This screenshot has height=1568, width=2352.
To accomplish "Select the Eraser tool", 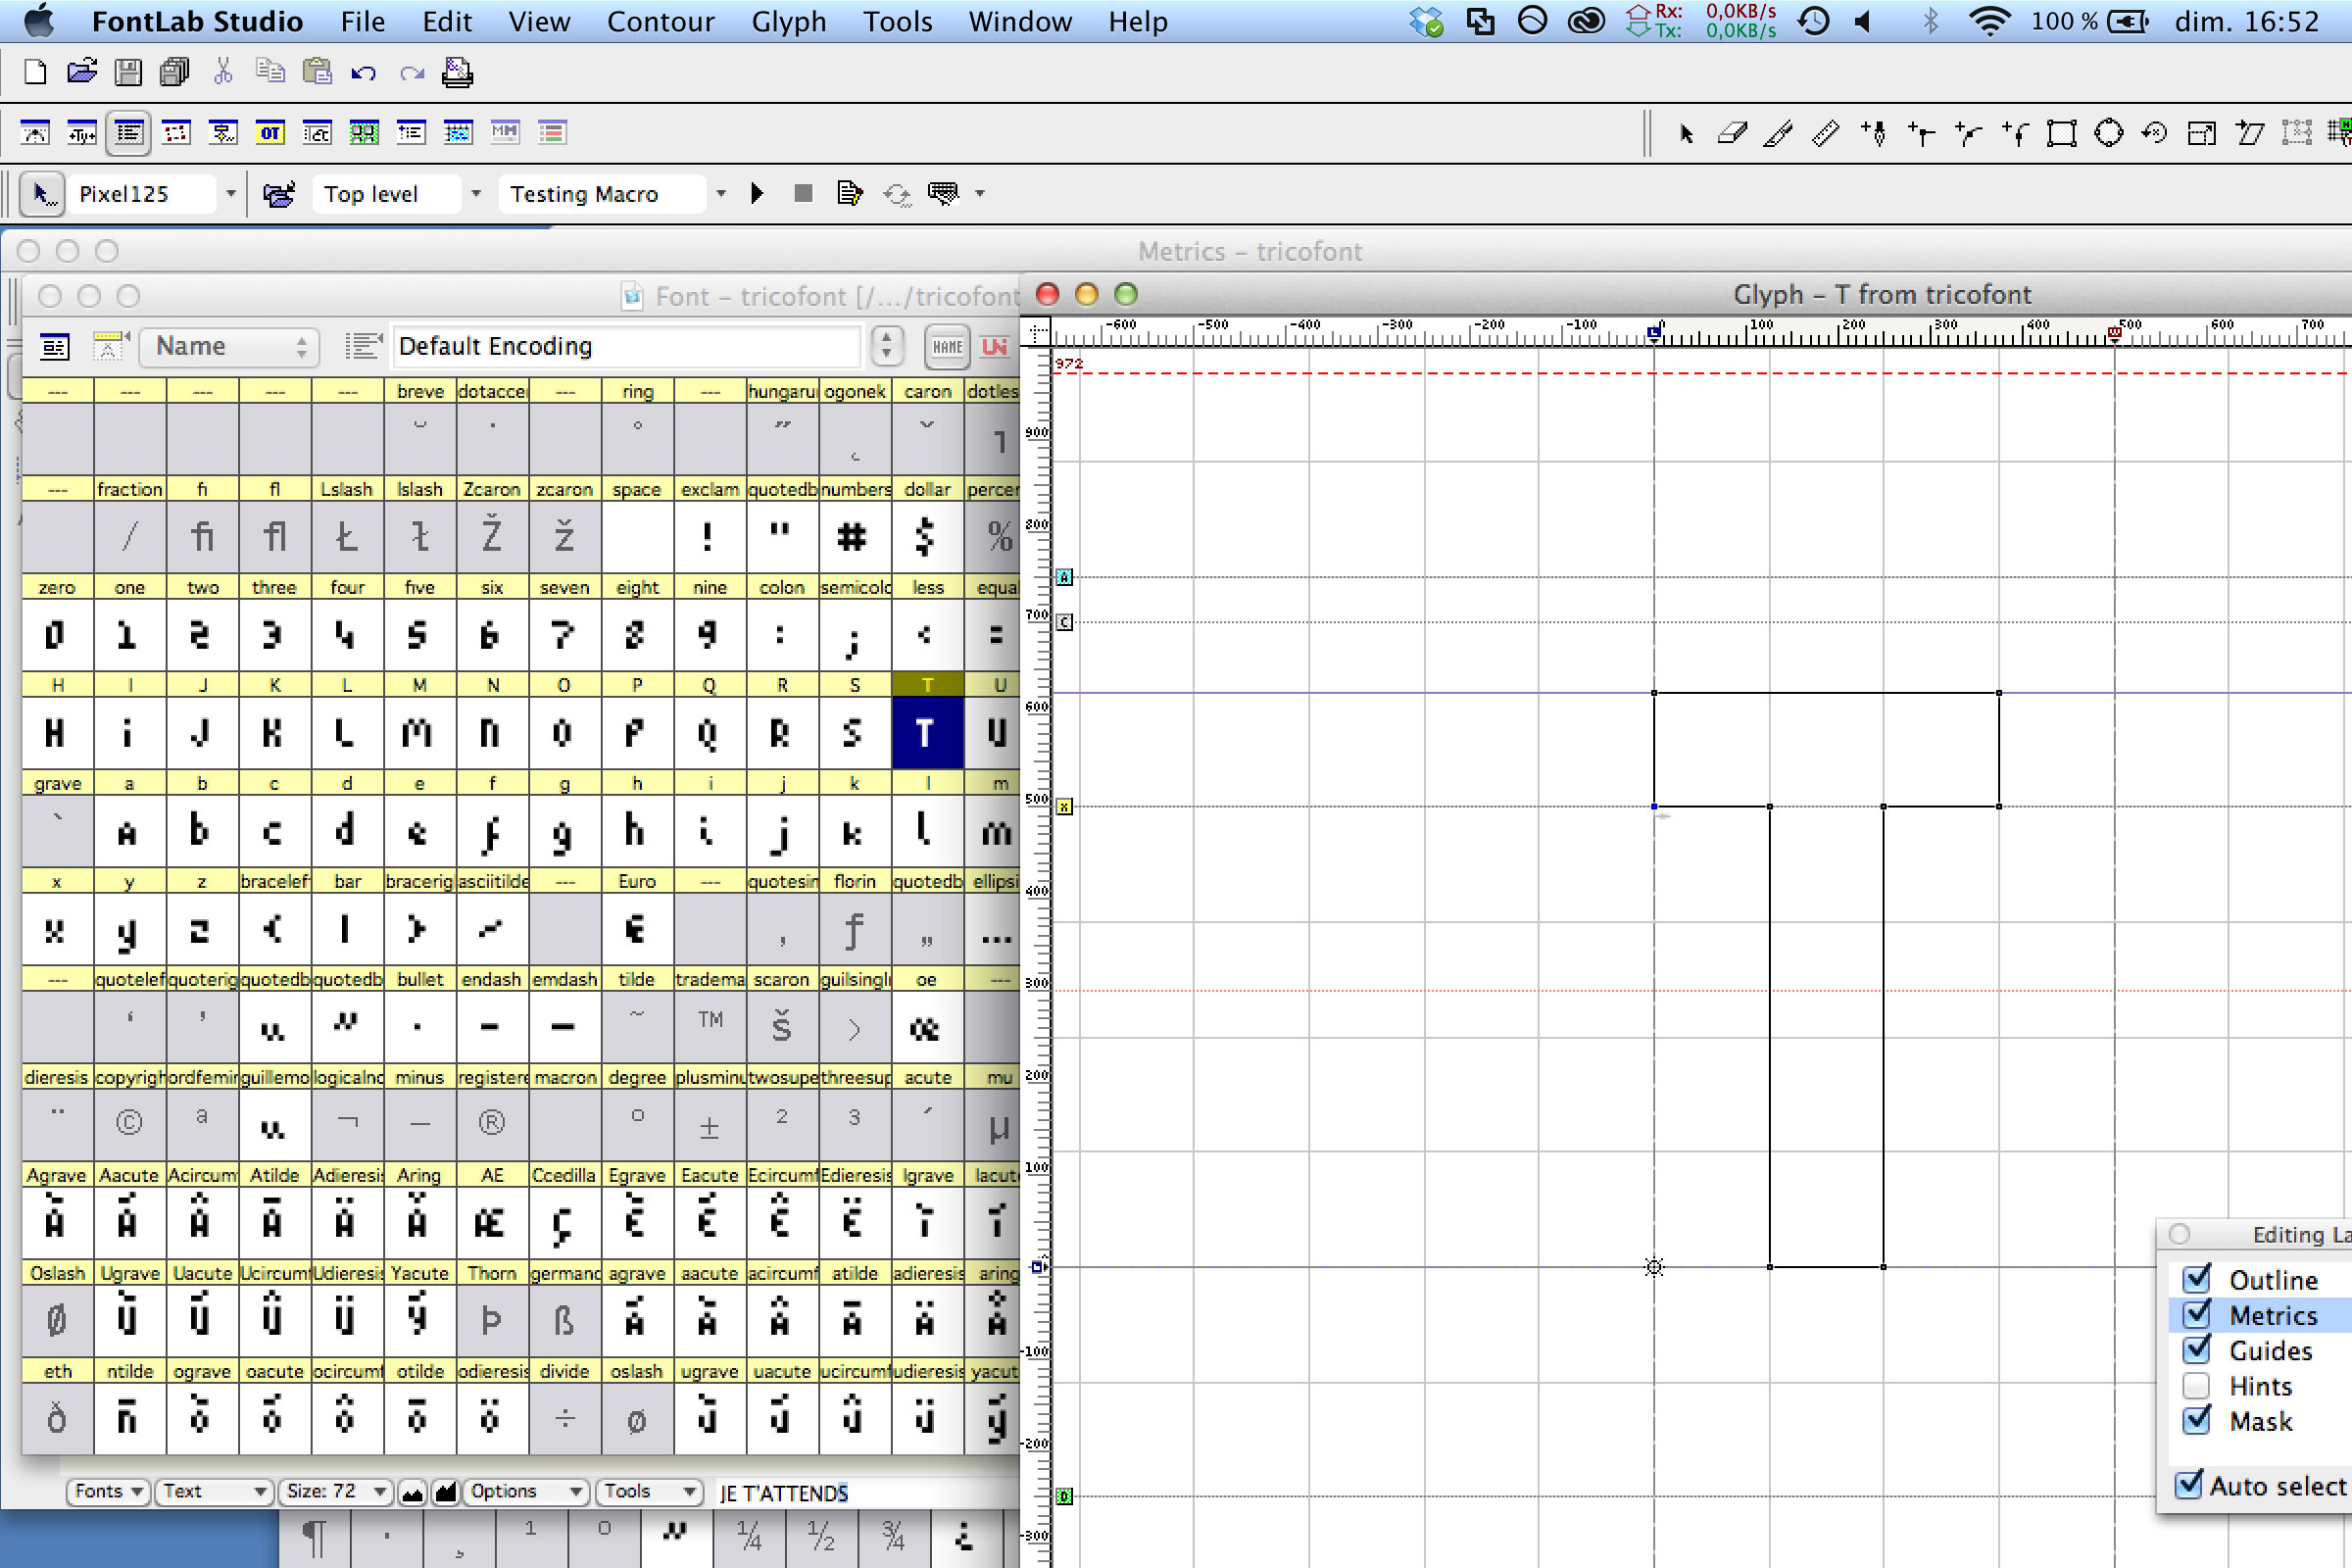I will coord(1732,133).
